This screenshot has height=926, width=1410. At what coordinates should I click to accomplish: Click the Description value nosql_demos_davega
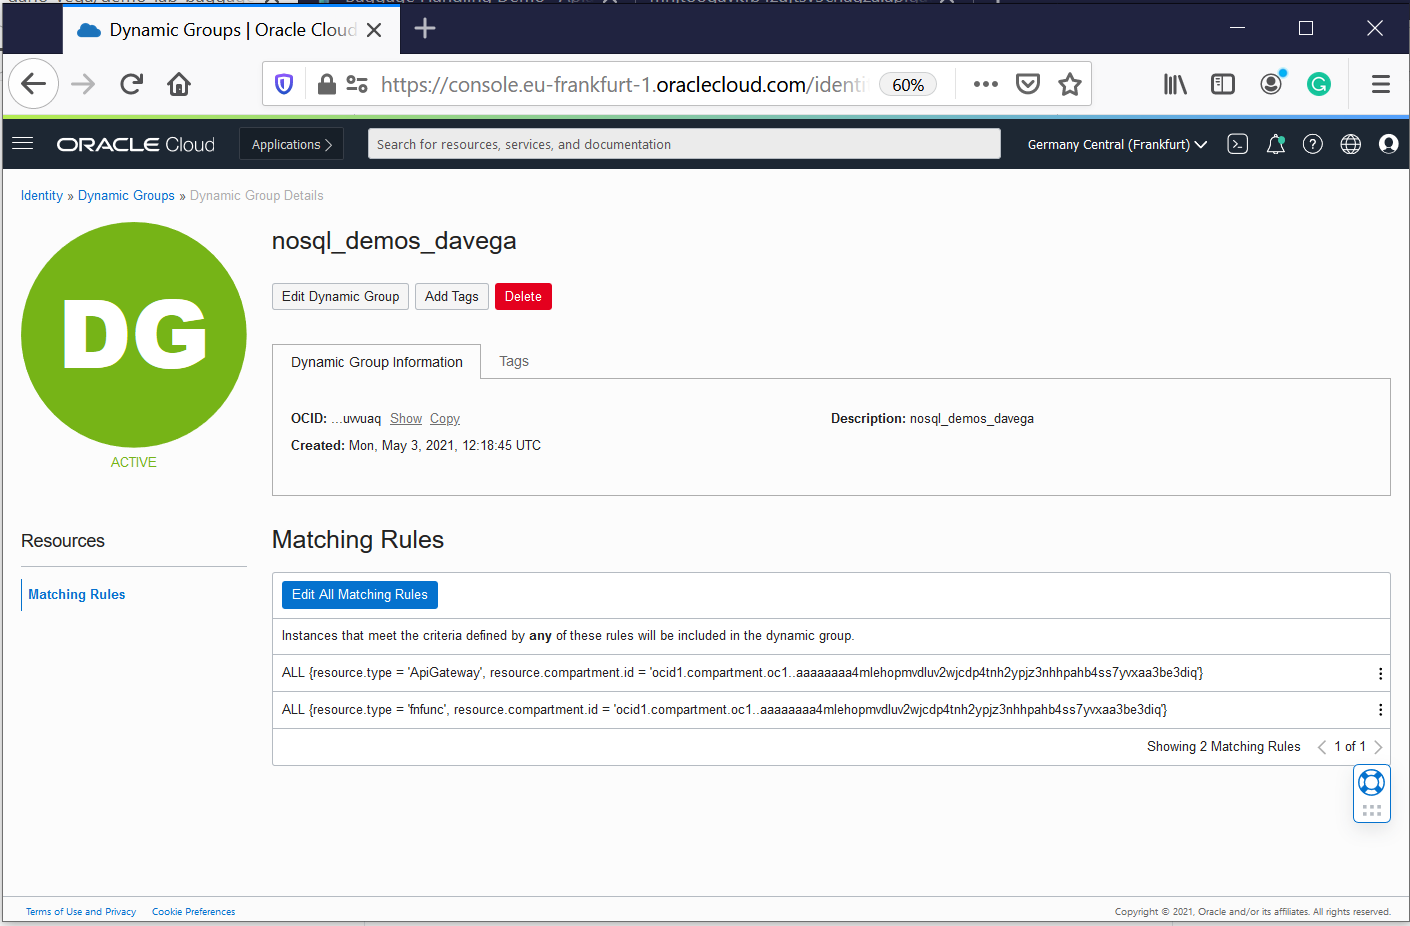click(972, 418)
